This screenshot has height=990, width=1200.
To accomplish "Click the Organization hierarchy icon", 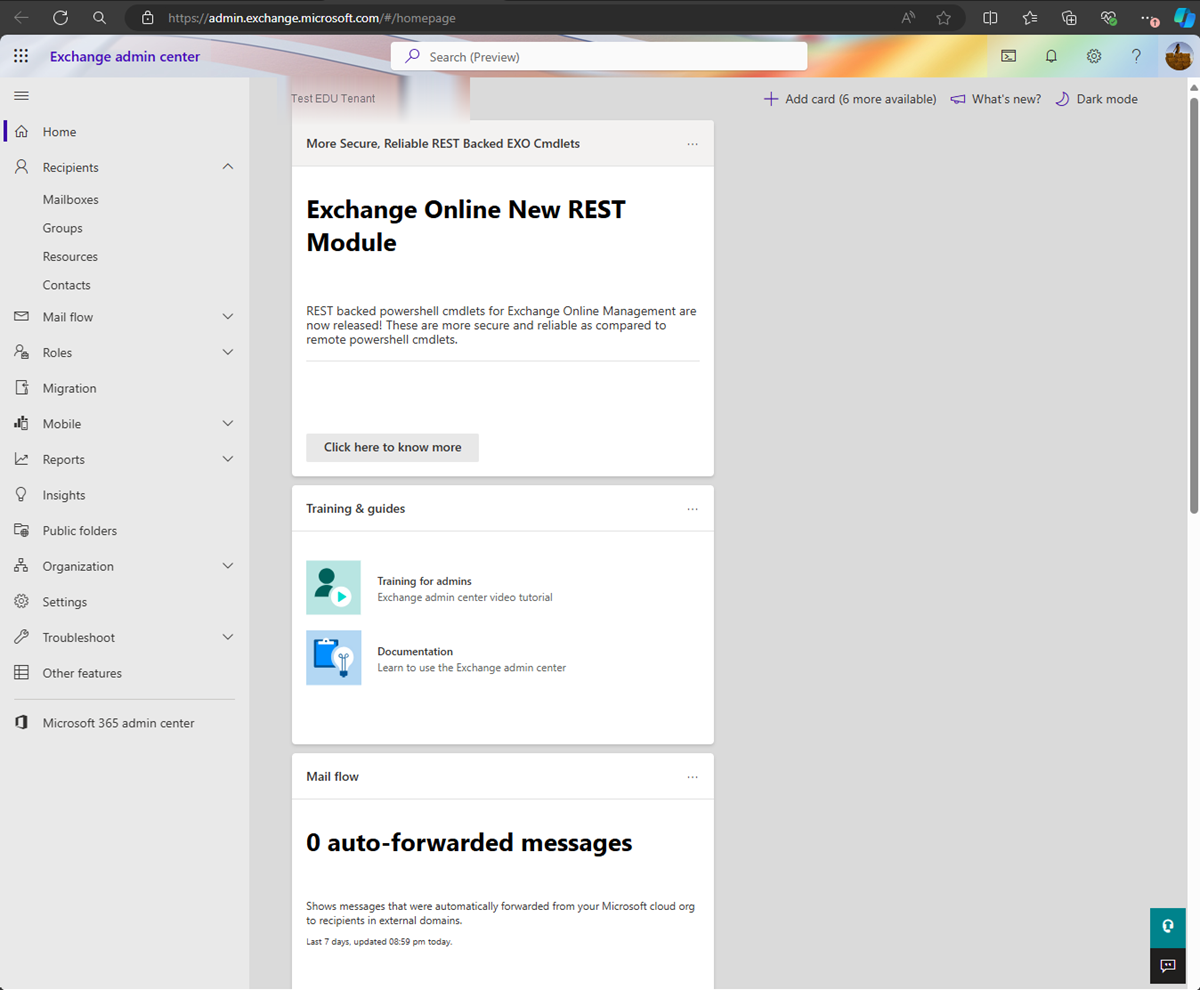I will coord(21,566).
